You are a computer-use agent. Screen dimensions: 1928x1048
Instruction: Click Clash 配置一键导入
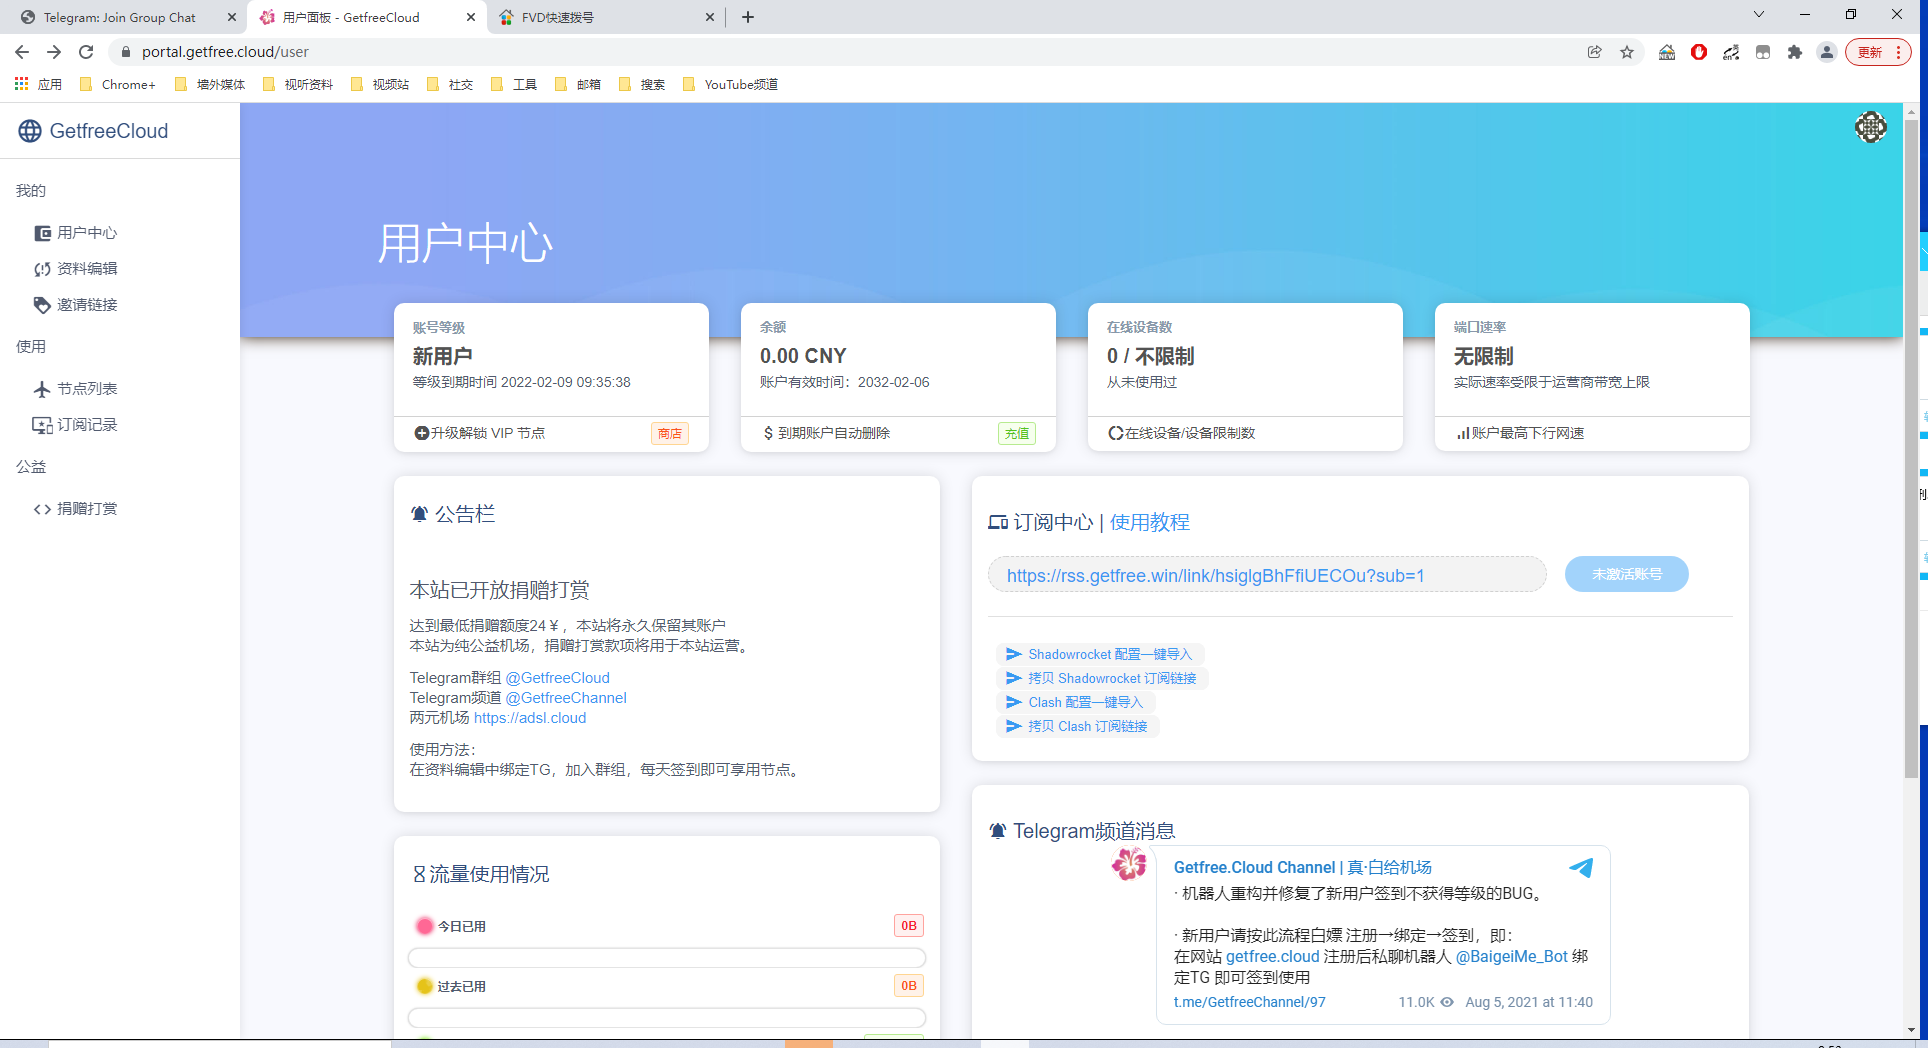(1075, 702)
